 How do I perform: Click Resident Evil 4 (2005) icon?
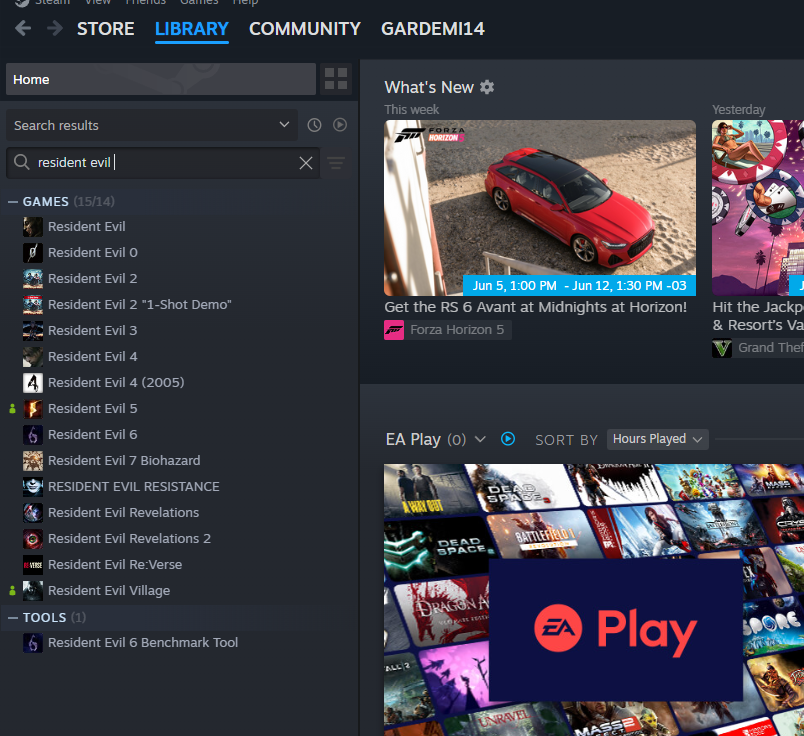pyautogui.click(x=33, y=383)
